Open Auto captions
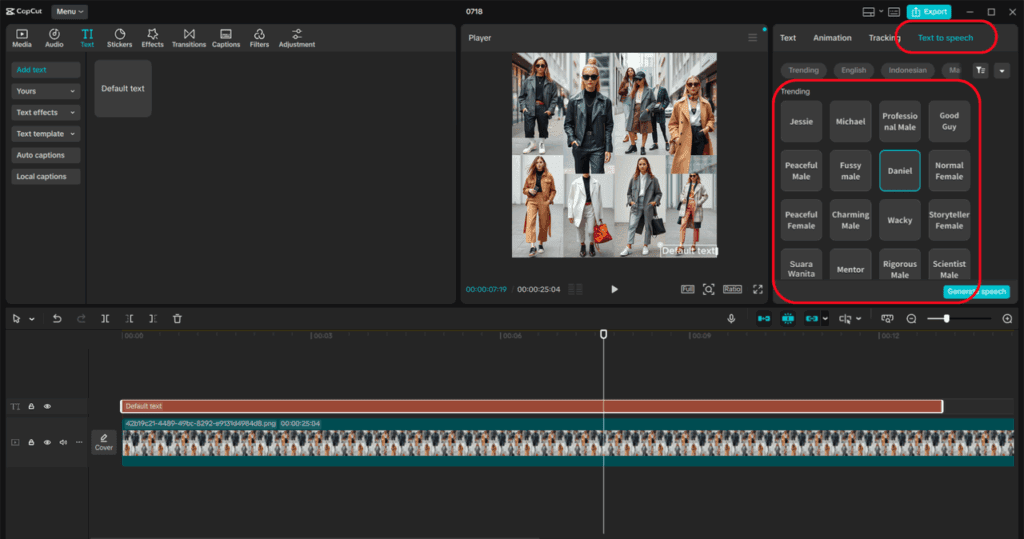Screen dimensions: 1024x539 point(45,155)
